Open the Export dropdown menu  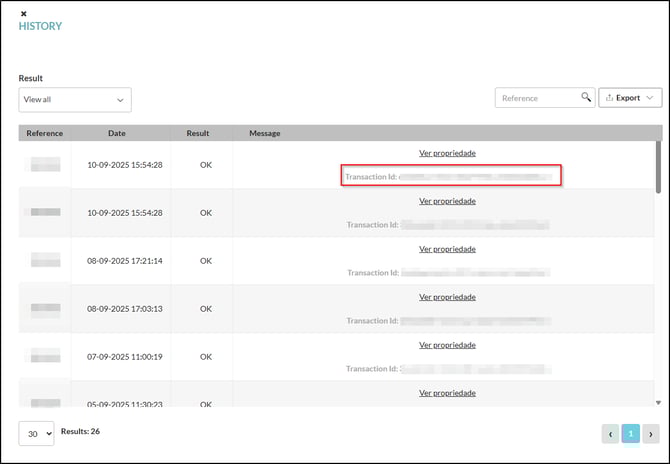click(x=630, y=98)
